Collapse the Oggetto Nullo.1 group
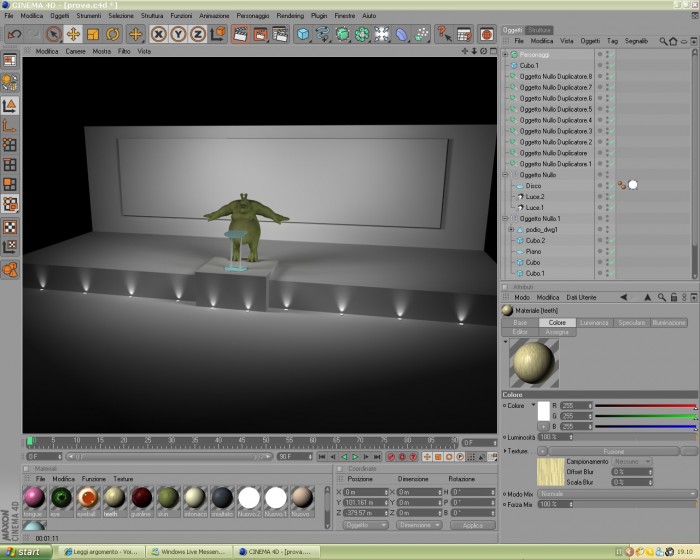The height and width of the screenshot is (560, 700). (505, 218)
